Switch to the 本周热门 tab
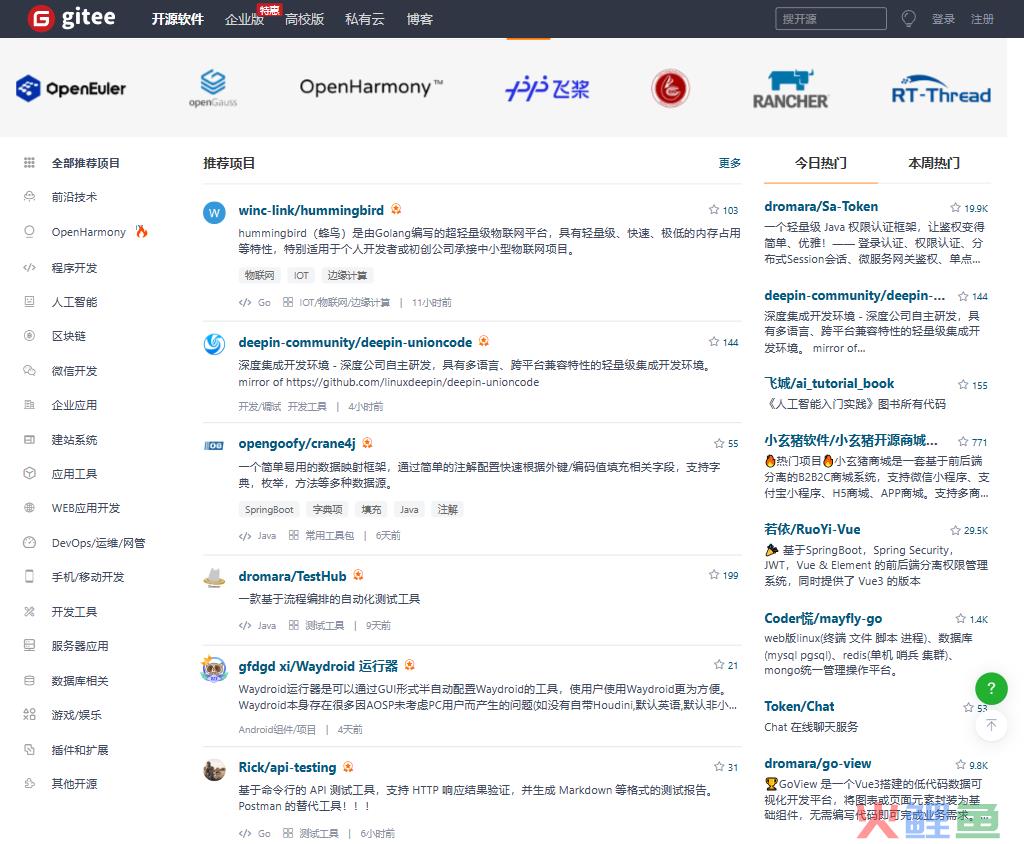Viewport: 1024px width, 844px height. click(x=934, y=163)
